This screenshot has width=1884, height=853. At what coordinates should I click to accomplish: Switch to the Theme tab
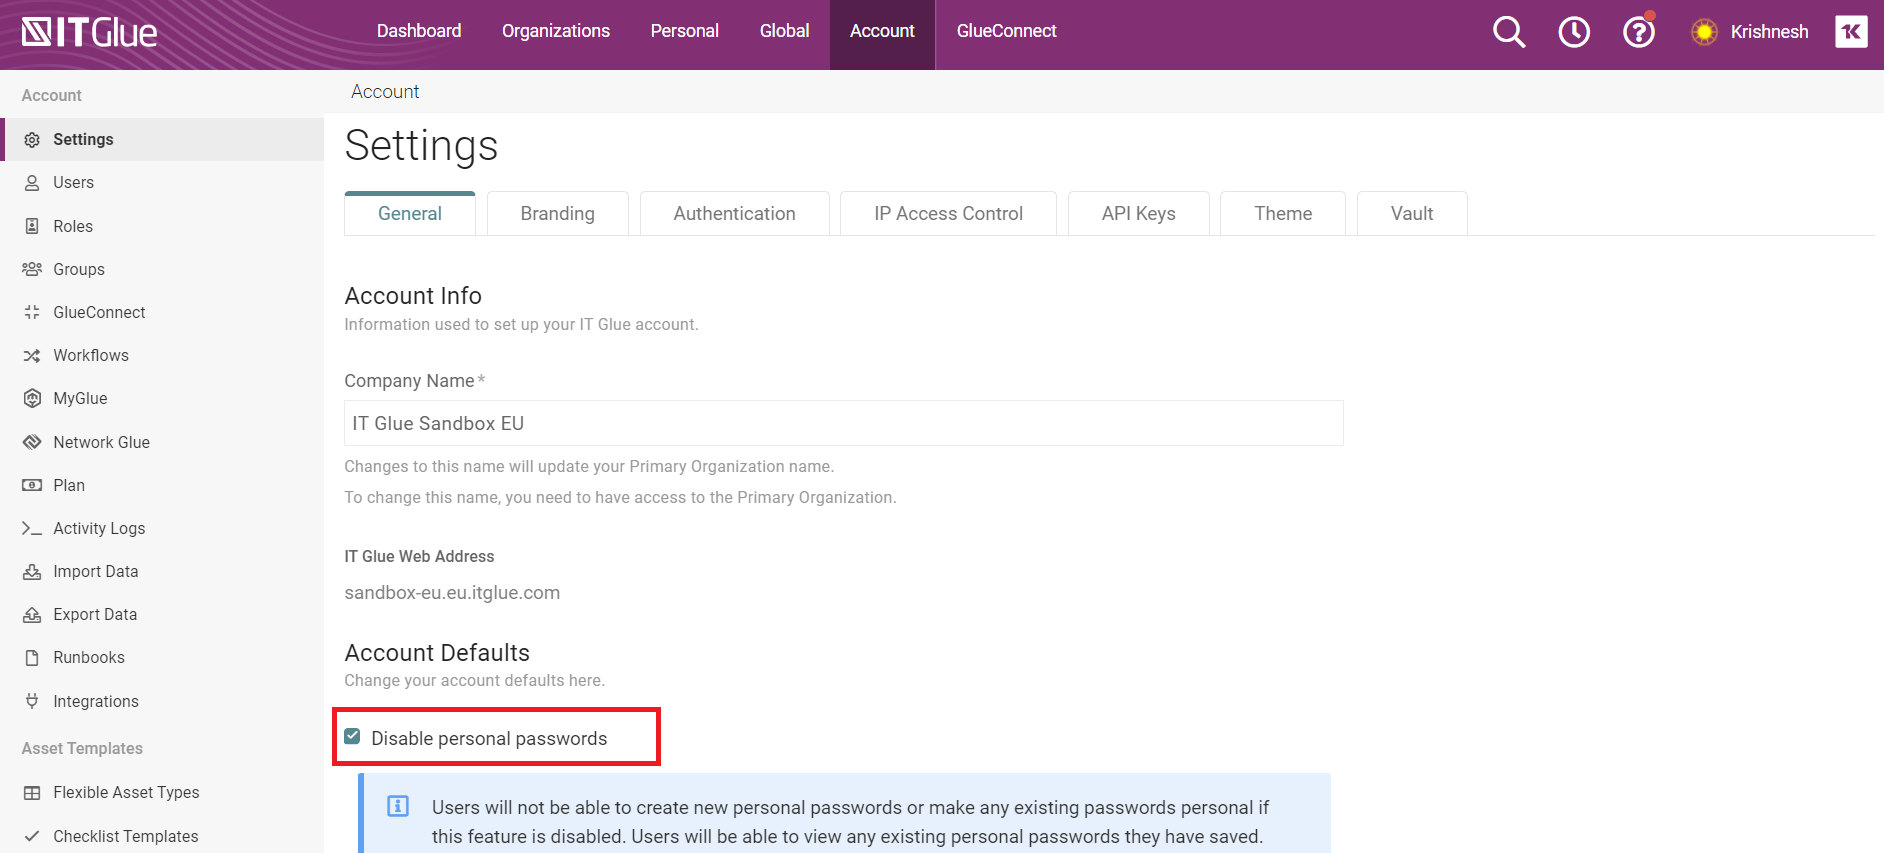[x=1283, y=213]
